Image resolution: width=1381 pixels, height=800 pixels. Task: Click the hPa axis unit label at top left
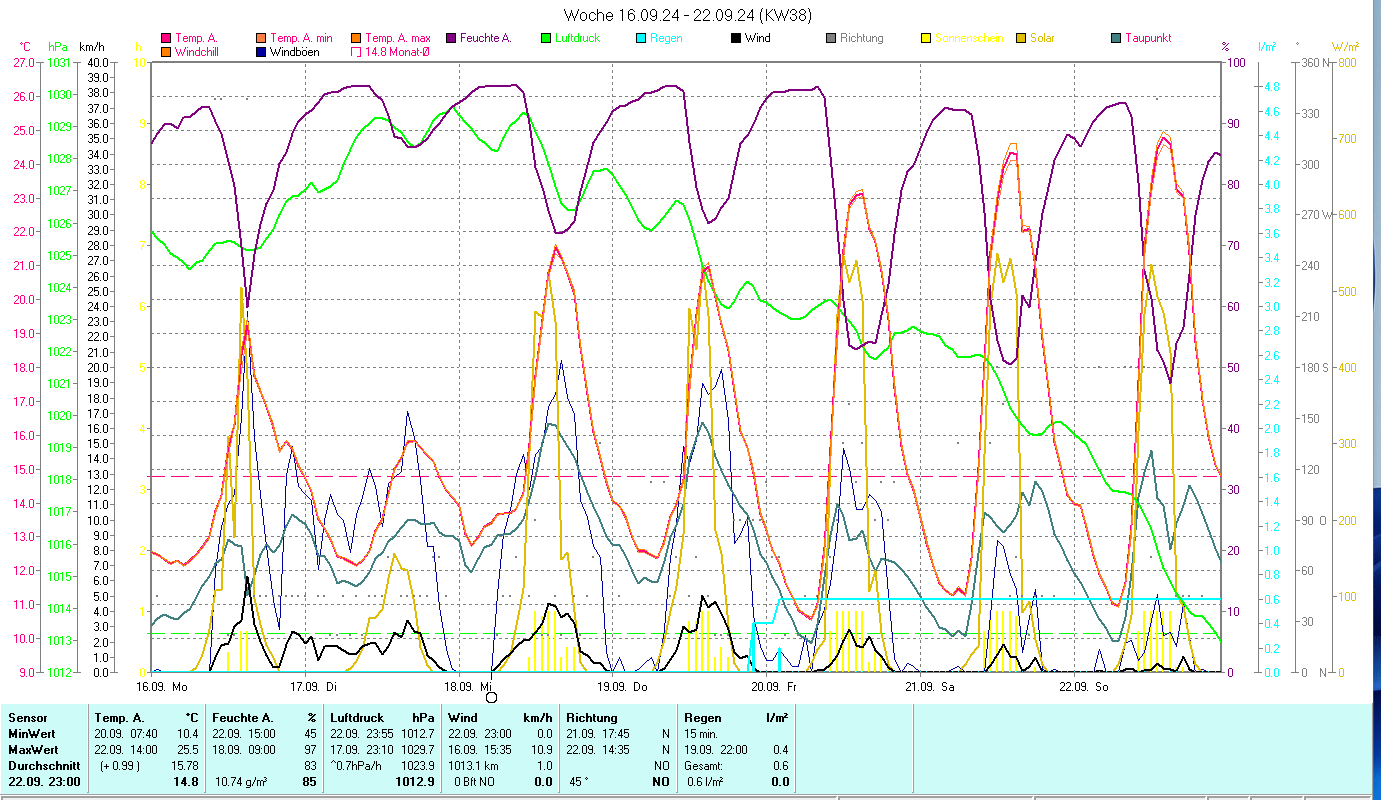(x=58, y=47)
